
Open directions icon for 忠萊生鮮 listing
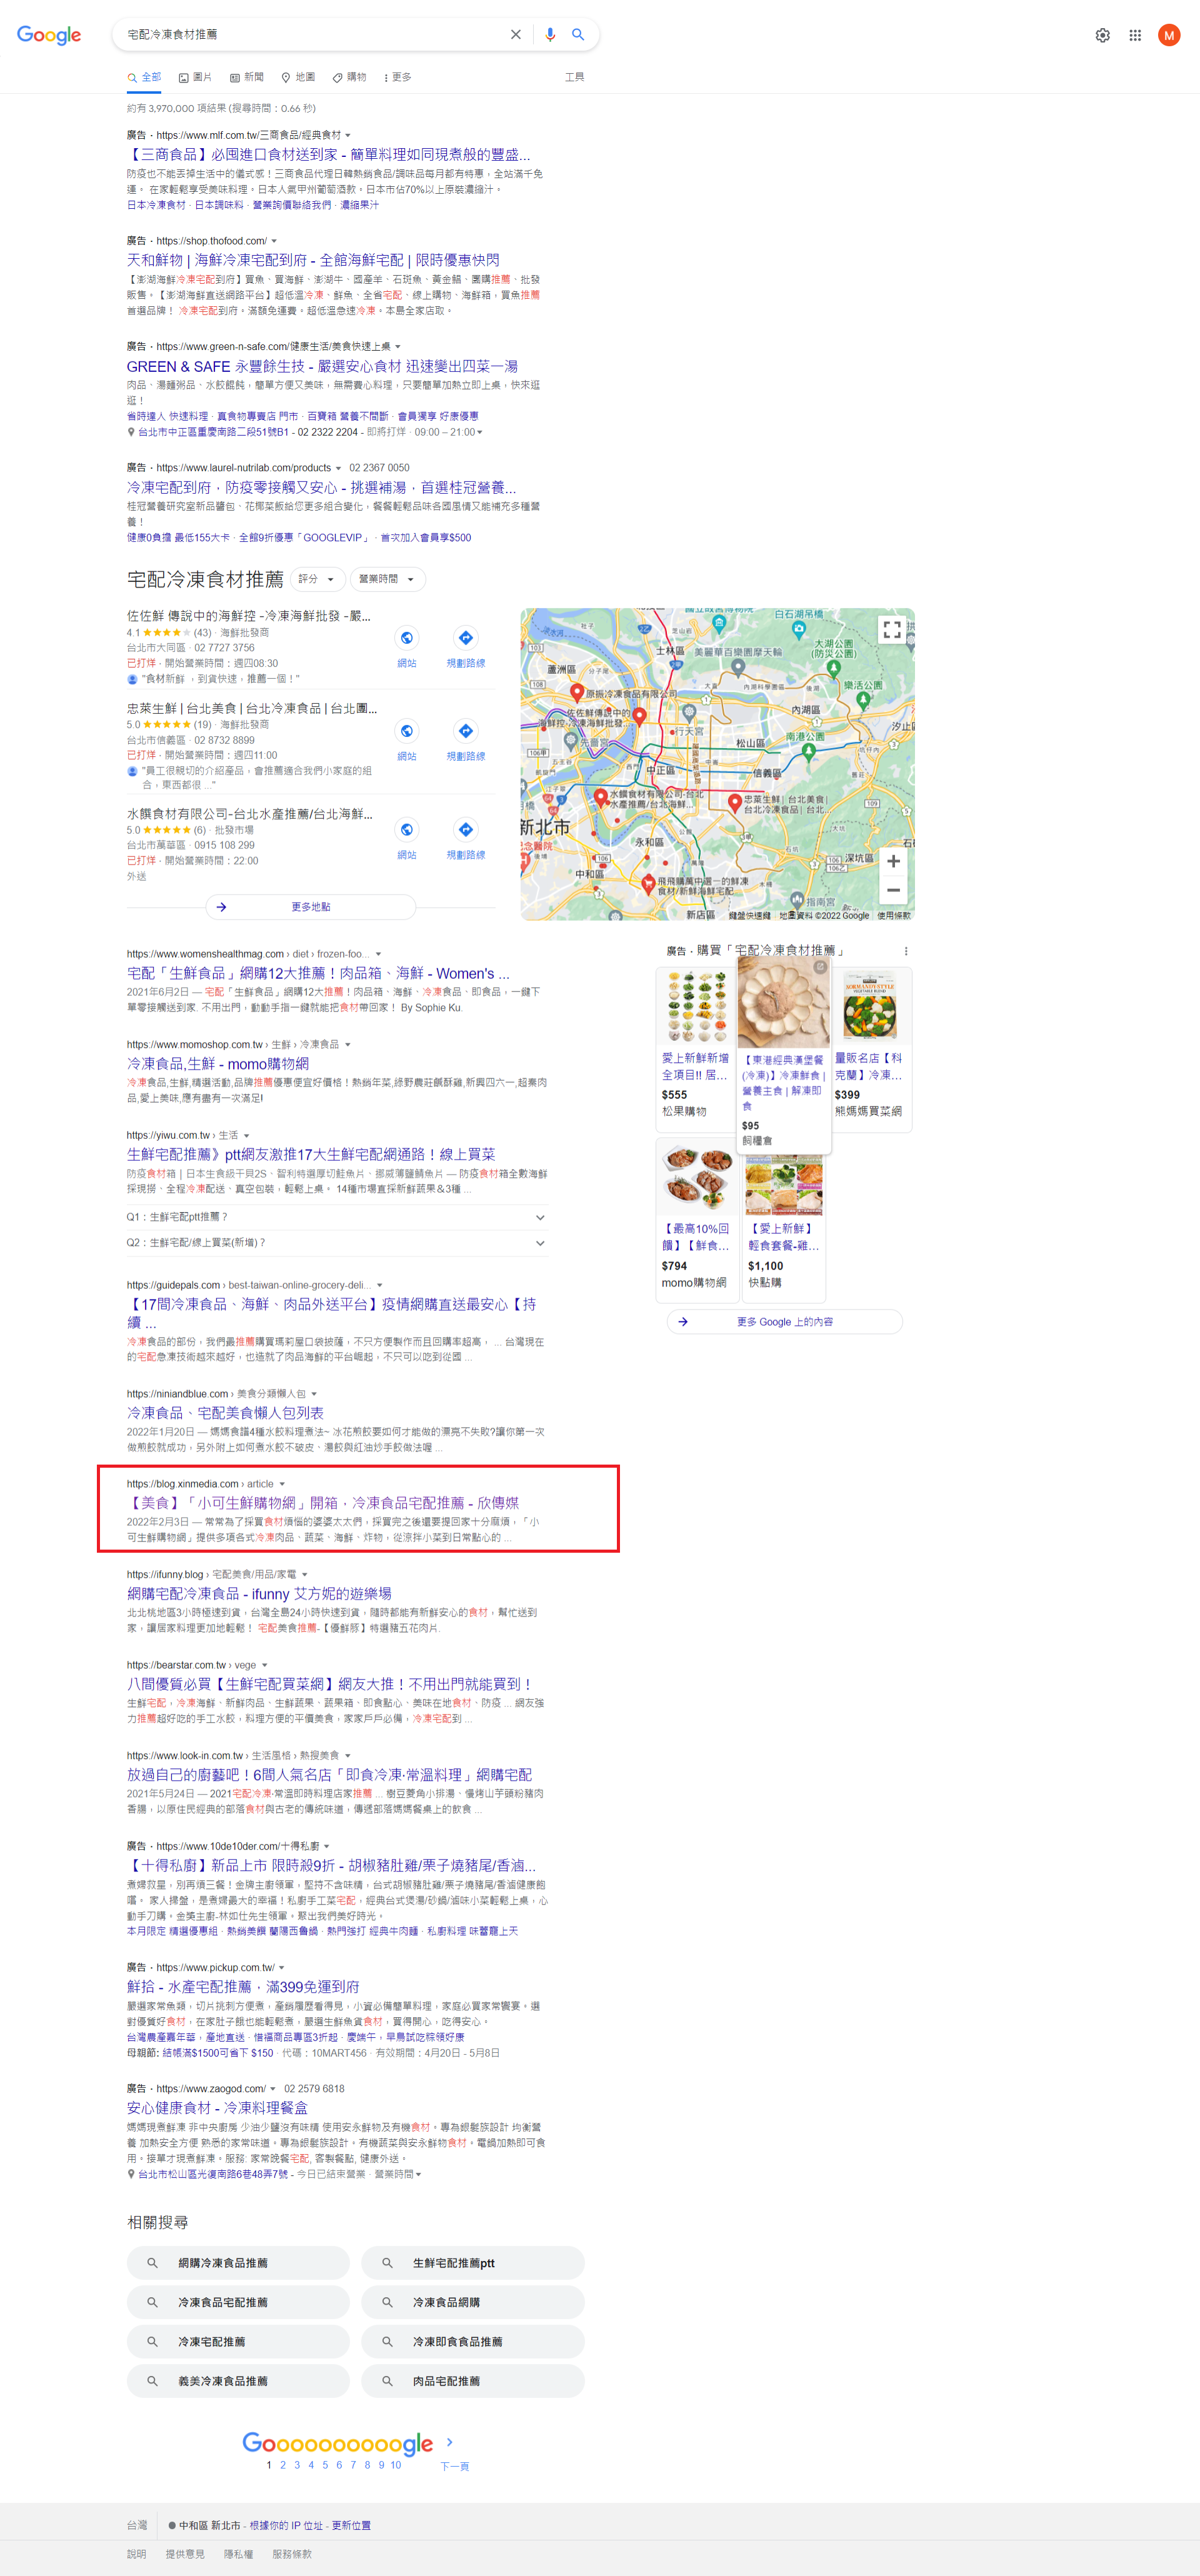click(x=465, y=730)
